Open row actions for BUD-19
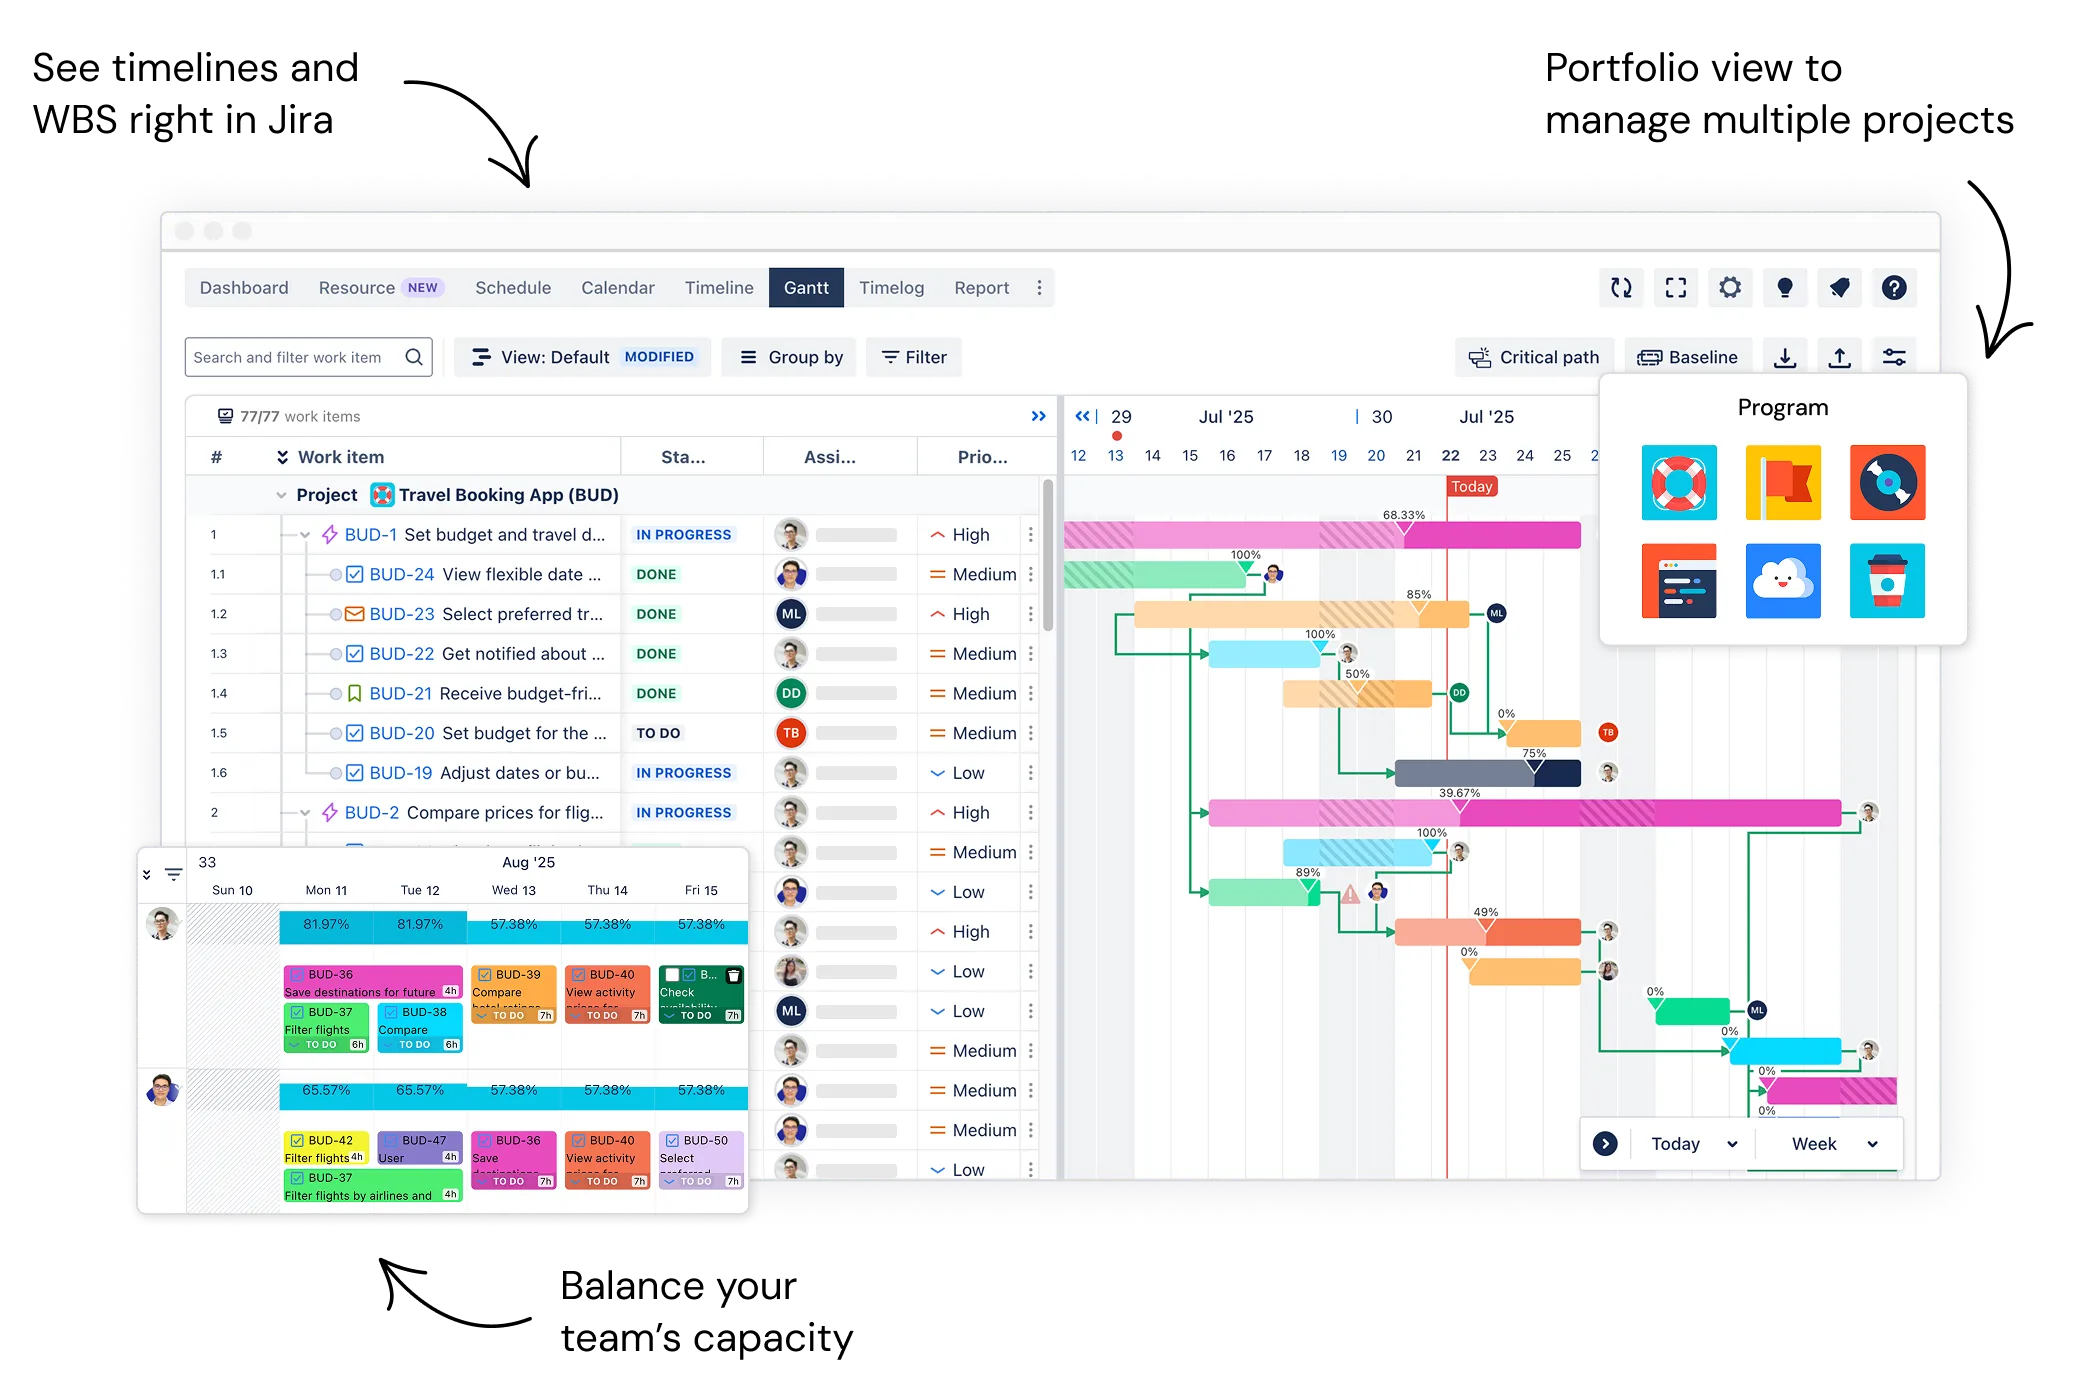The height and width of the screenshot is (1400, 2100). pyautogui.click(x=1031, y=773)
